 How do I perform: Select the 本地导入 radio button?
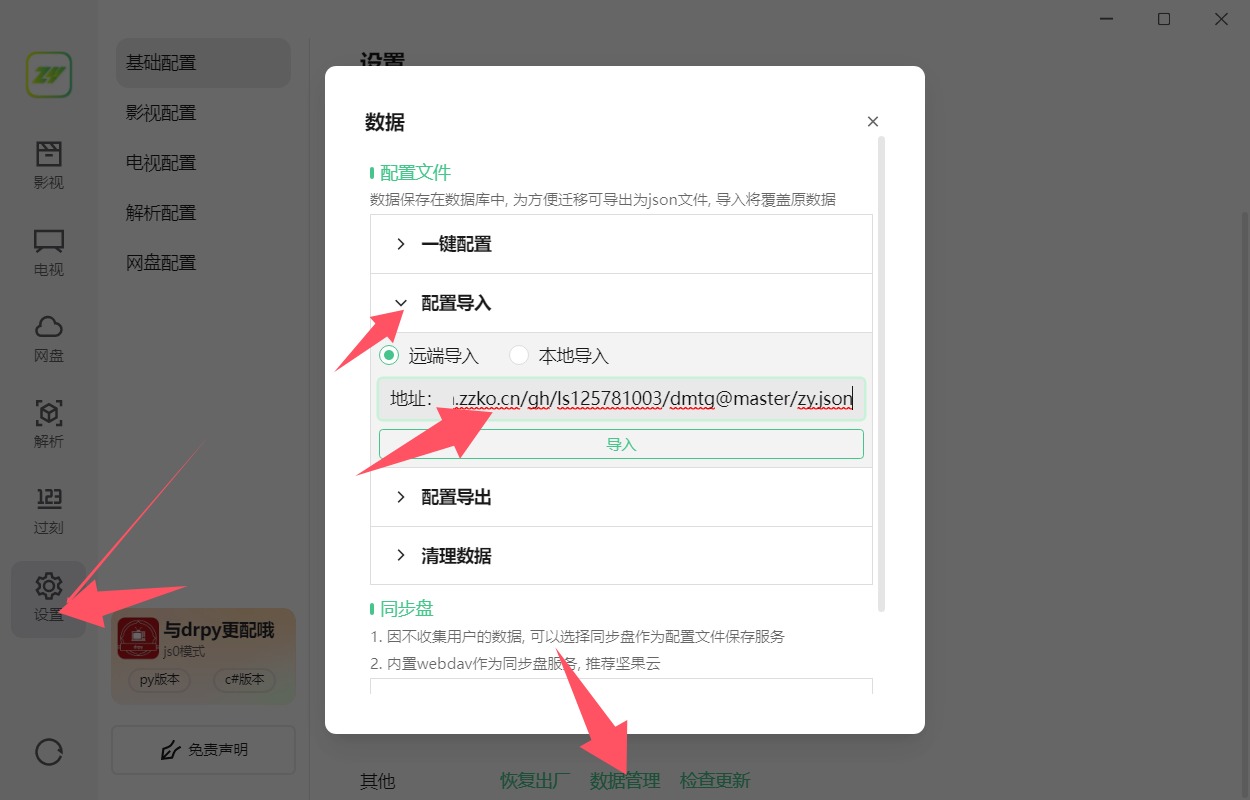click(519, 355)
